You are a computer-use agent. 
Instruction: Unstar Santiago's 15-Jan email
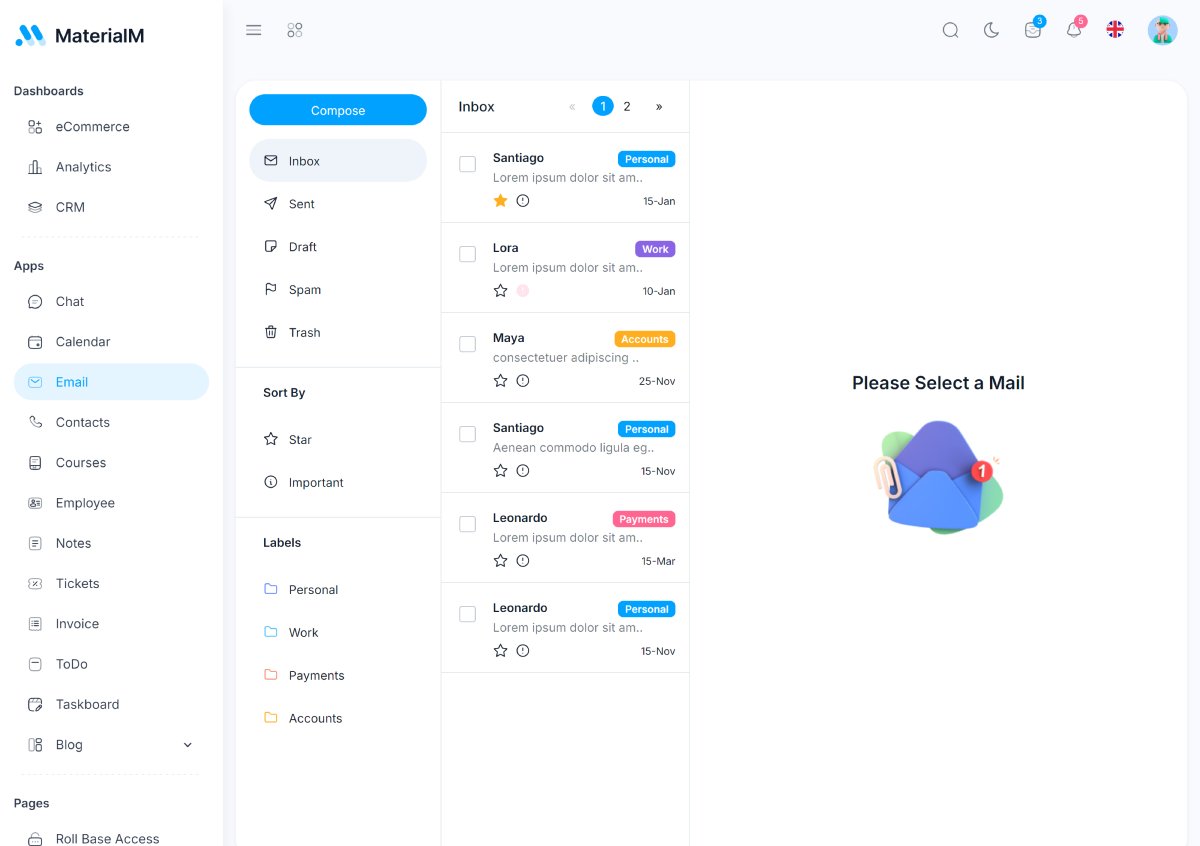[500, 200]
